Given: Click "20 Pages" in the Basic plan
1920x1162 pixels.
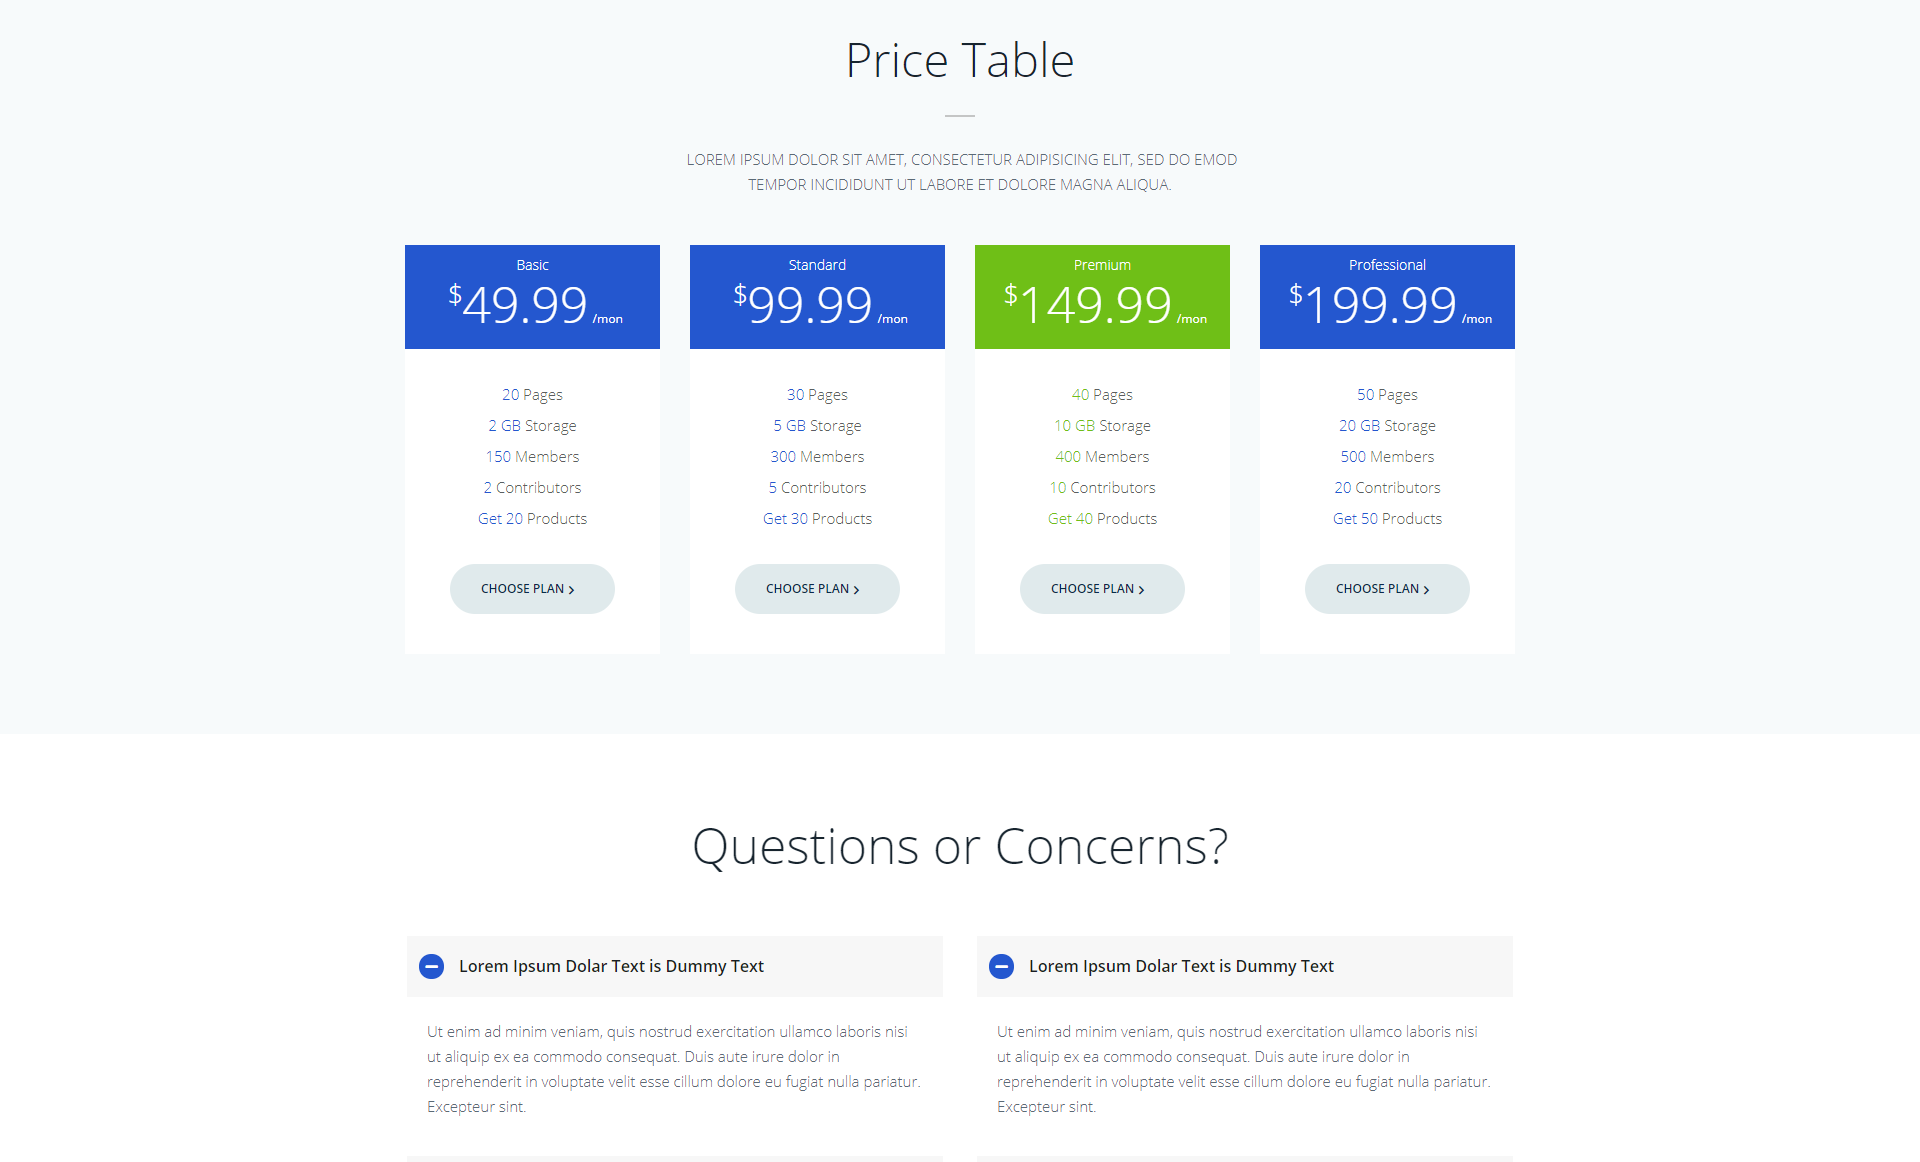Looking at the screenshot, I should (x=532, y=395).
